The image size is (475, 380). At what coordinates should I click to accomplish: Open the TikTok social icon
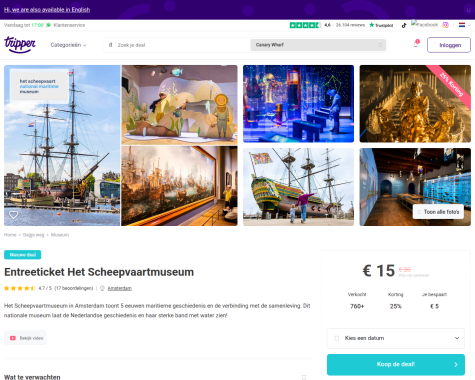tap(404, 25)
